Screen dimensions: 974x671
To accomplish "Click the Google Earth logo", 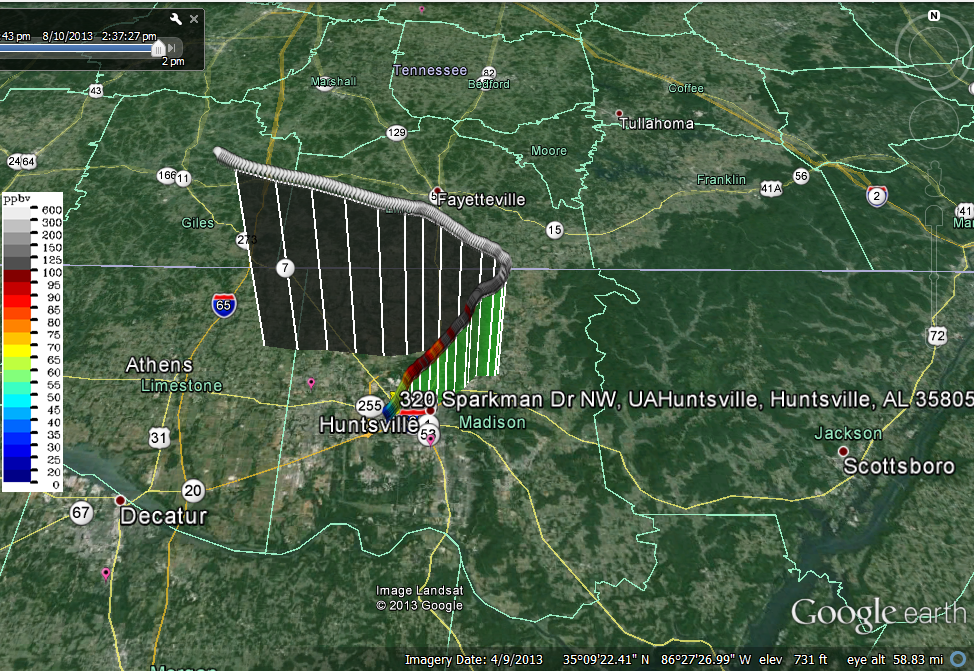I will click(x=878, y=614).
